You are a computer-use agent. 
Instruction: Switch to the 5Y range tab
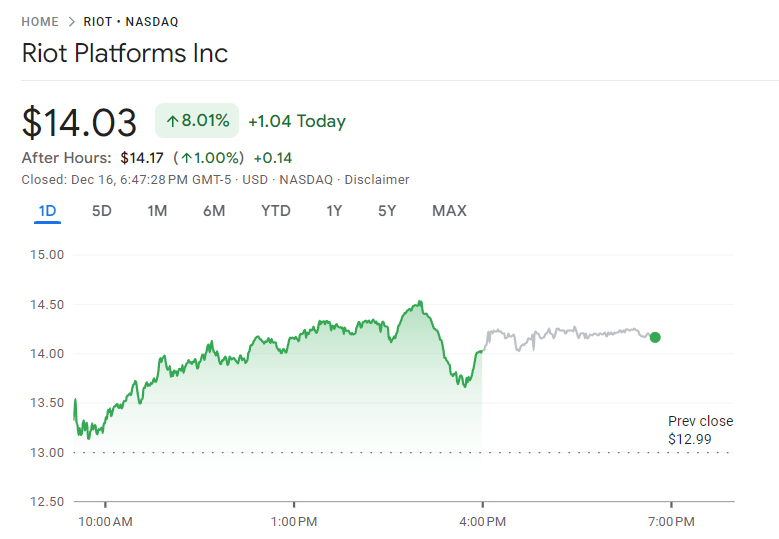387,211
